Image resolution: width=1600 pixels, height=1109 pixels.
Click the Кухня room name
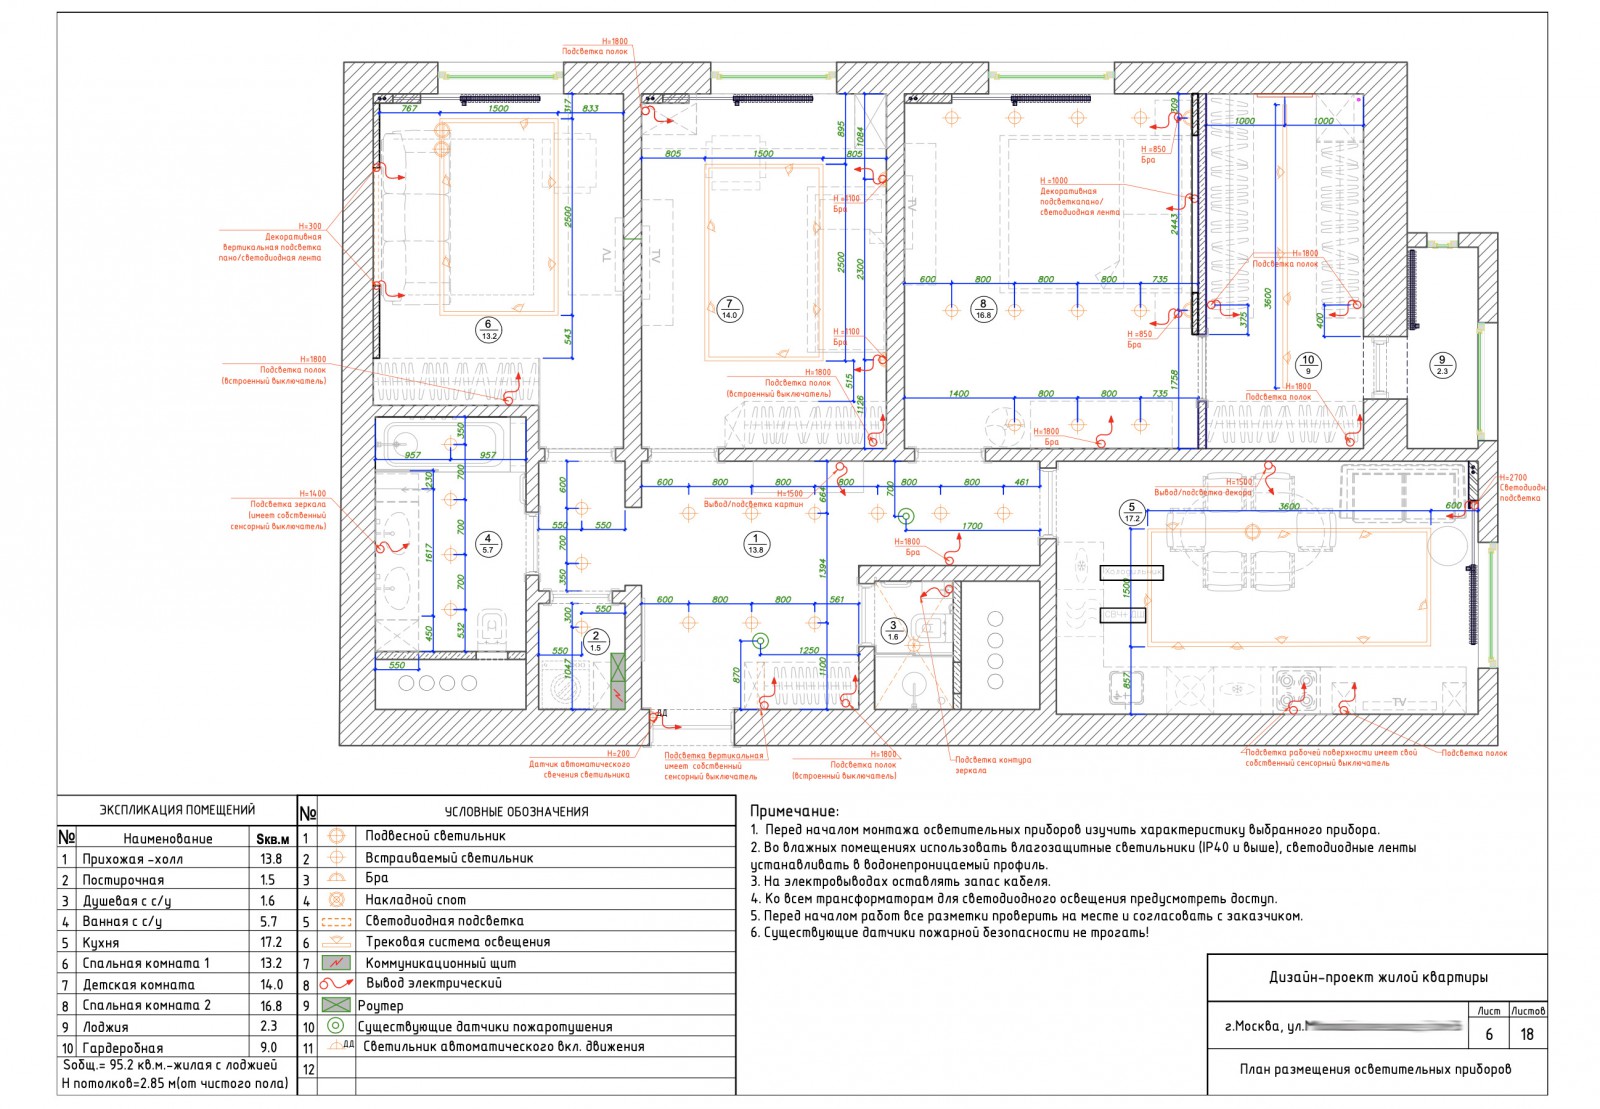pos(101,943)
